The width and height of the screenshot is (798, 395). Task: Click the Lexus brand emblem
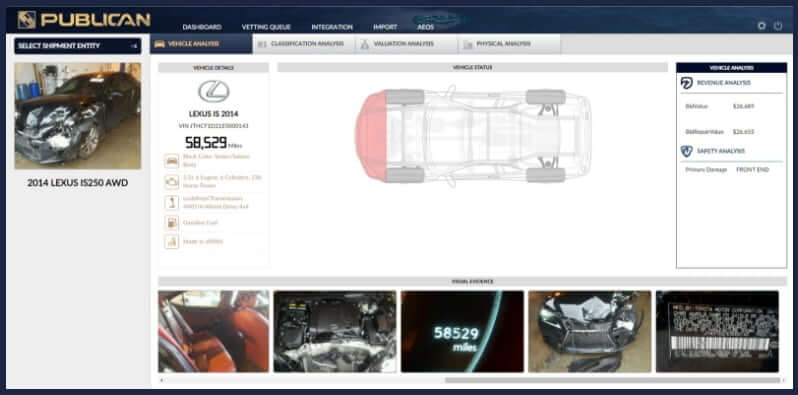pyautogui.click(x=214, y=92)
